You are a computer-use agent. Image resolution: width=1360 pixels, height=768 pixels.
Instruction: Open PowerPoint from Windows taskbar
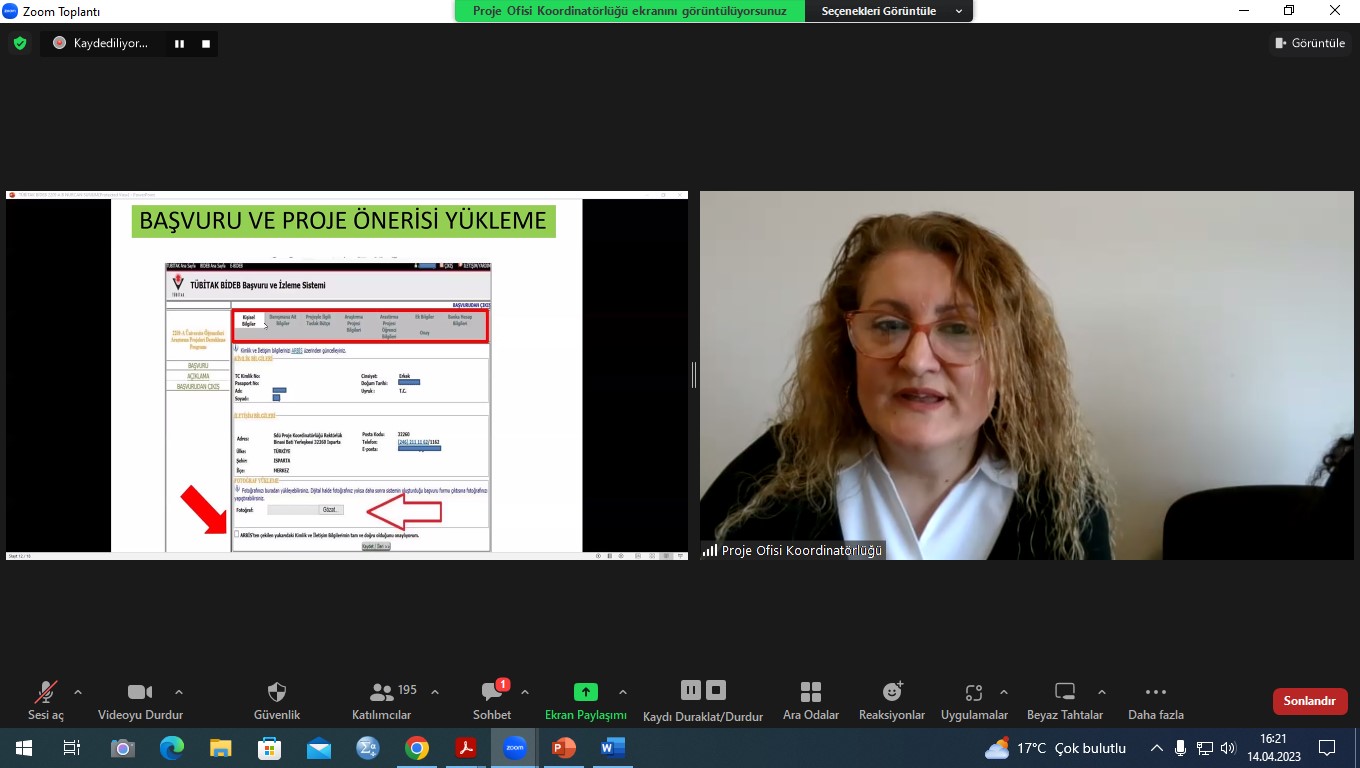564,748
